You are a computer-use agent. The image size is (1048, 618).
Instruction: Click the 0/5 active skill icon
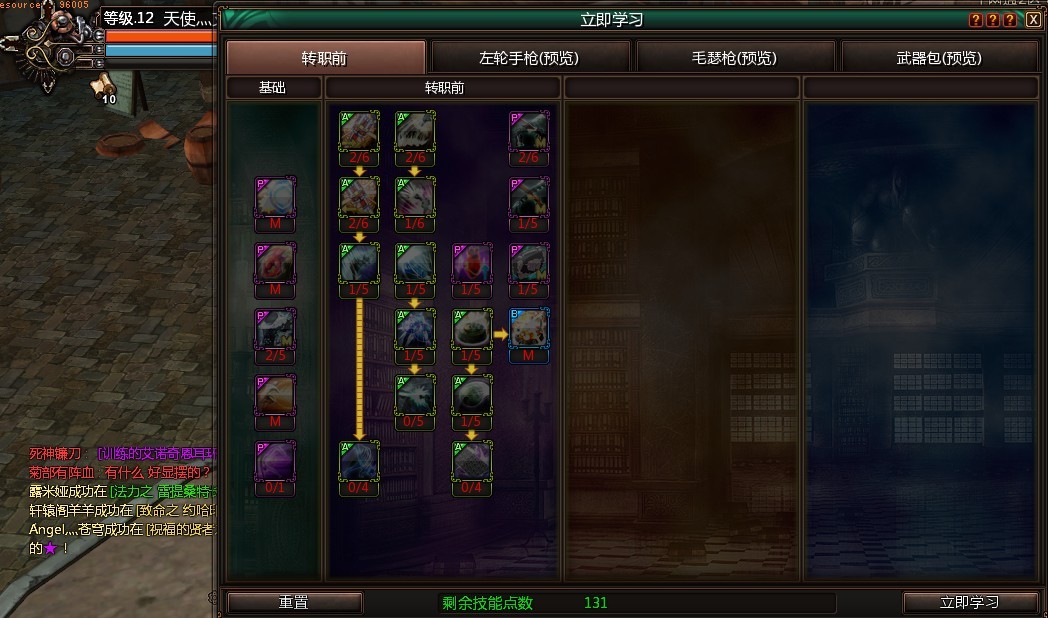pos(414,396)
